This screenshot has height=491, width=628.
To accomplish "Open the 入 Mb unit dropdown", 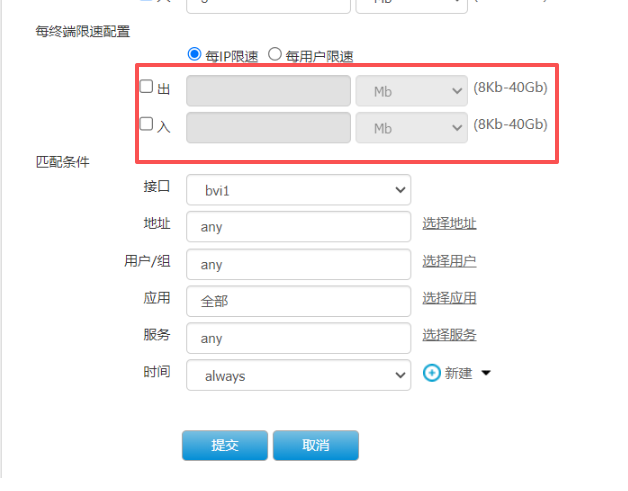I will tap(411, 128).
